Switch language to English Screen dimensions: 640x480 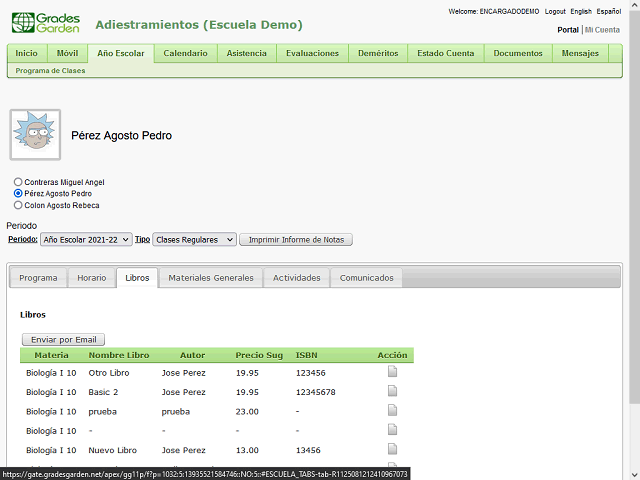[581, 11]
